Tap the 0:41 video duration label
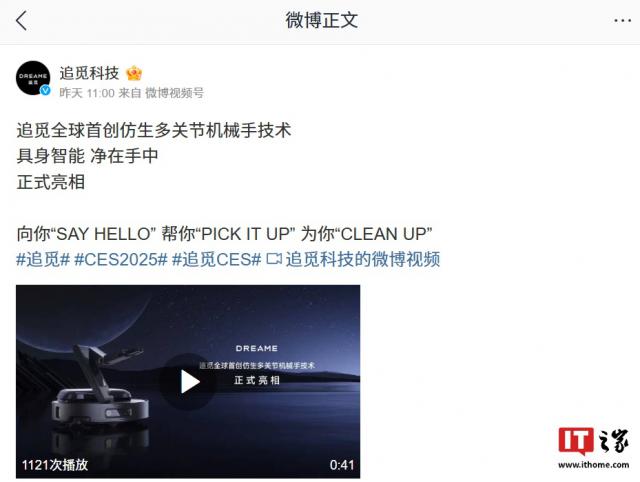This screenshot has height=482, width=640. tap(342, 465)
